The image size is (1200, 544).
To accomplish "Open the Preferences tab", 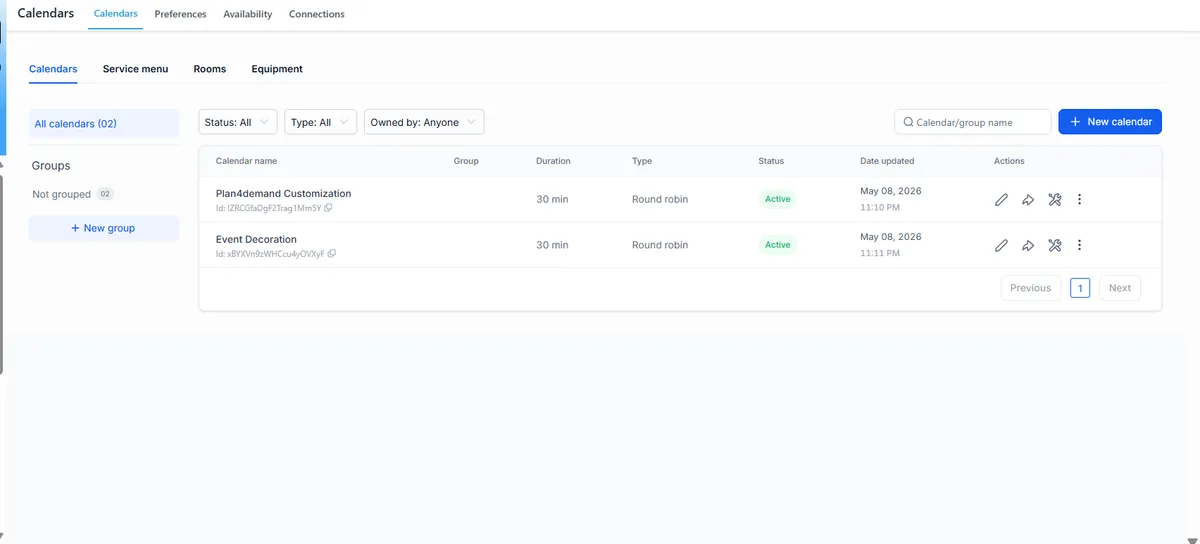I will (x=180, y=14).
